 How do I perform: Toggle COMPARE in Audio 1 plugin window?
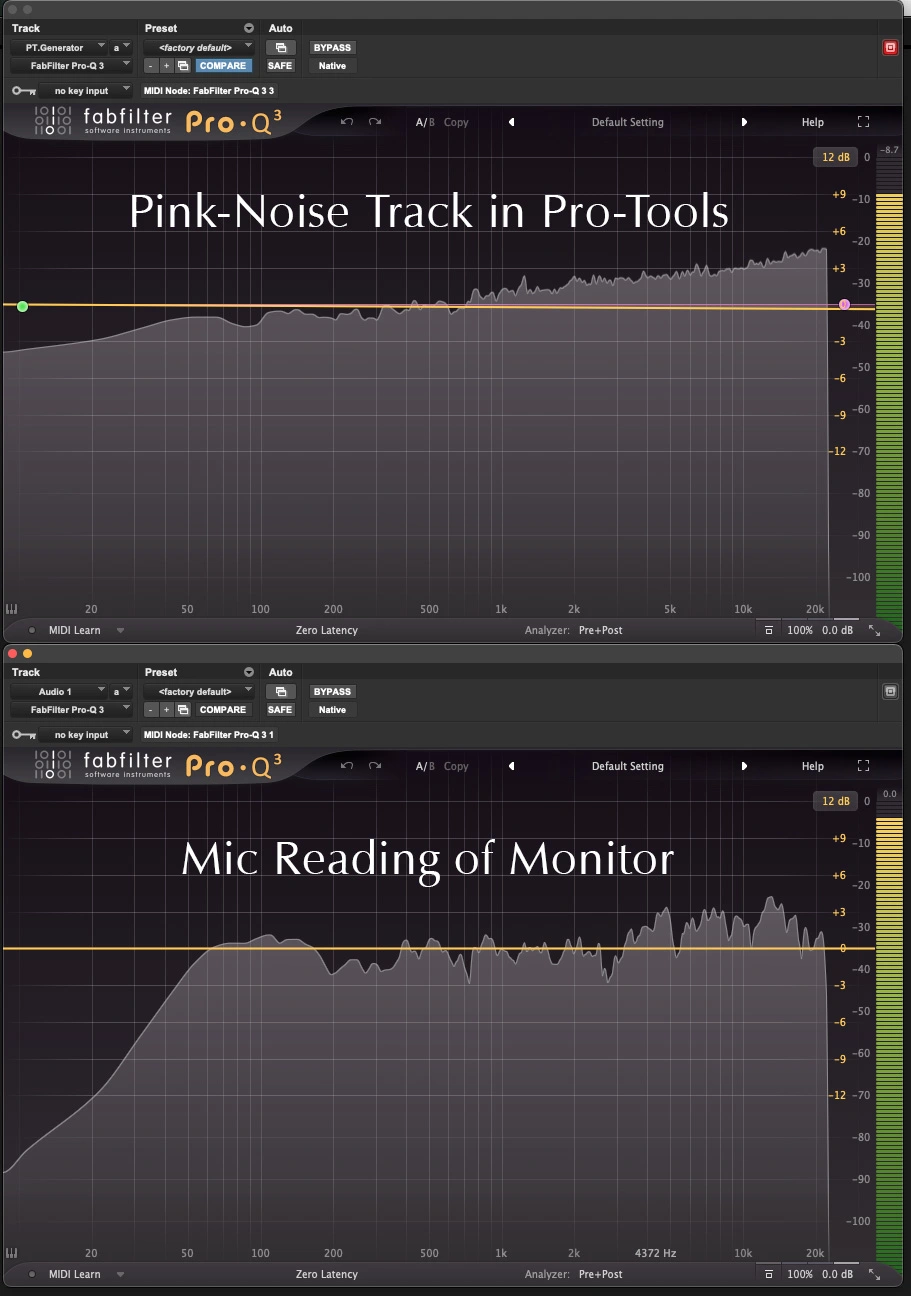[223, 710]
